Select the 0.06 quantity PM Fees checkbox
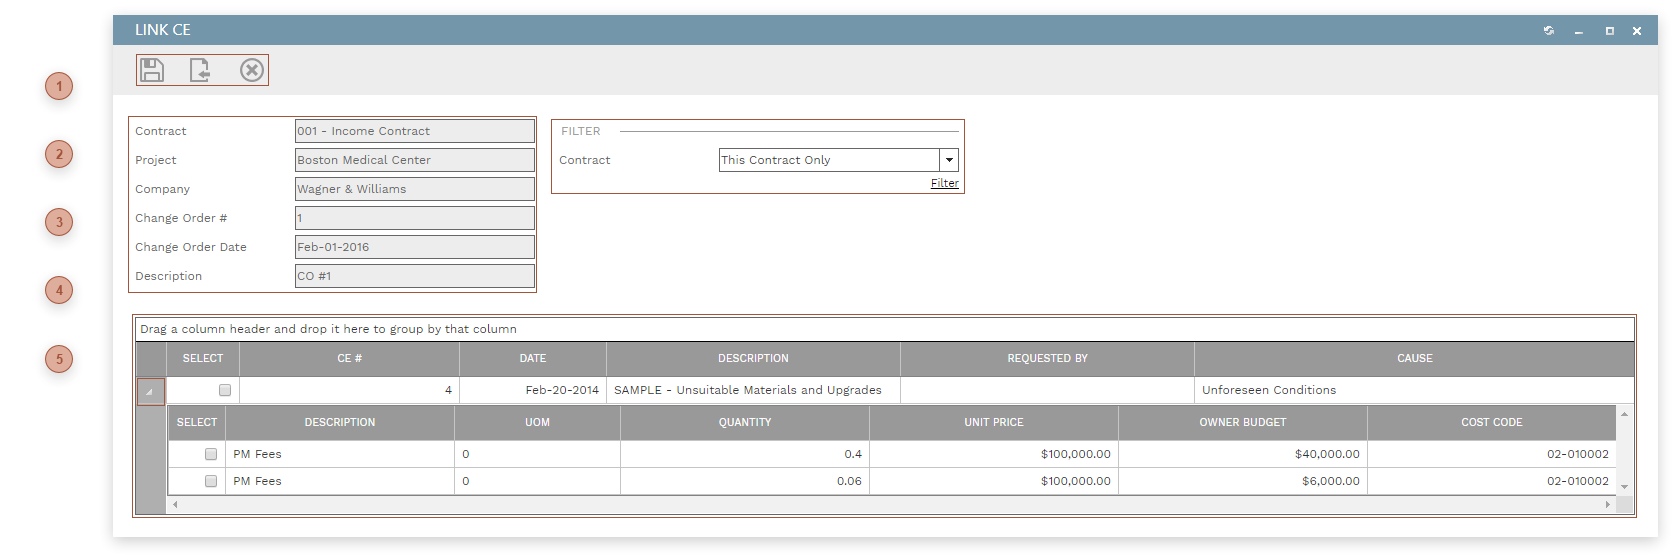This screenshot has height=560, width=1677. (211, 481)
